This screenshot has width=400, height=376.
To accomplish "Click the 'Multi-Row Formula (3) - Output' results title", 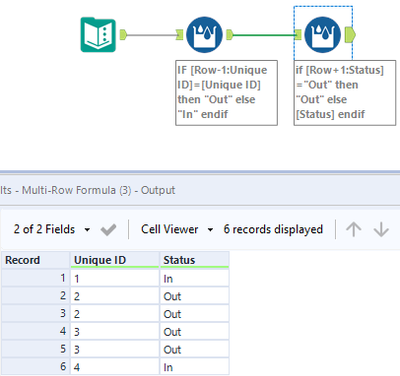I will [x=98, y=190].
